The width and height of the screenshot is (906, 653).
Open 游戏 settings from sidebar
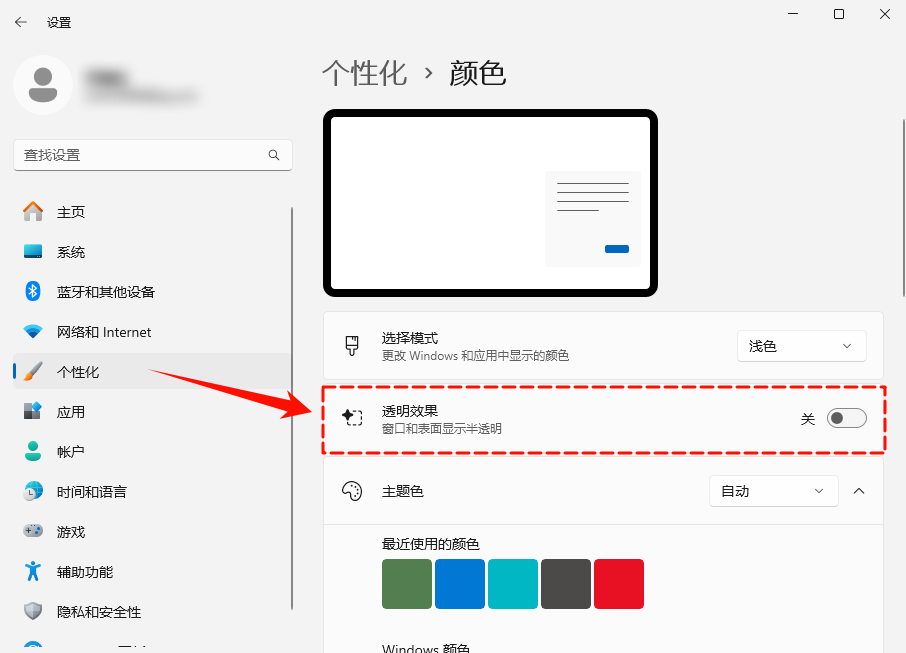point(70,531)
